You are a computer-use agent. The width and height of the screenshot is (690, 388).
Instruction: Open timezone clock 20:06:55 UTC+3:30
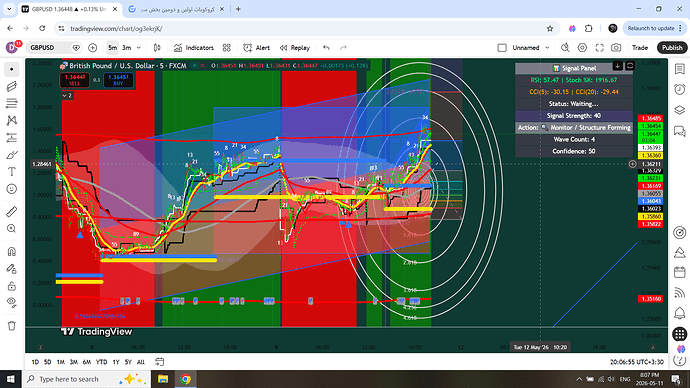(x=637, y=362)
